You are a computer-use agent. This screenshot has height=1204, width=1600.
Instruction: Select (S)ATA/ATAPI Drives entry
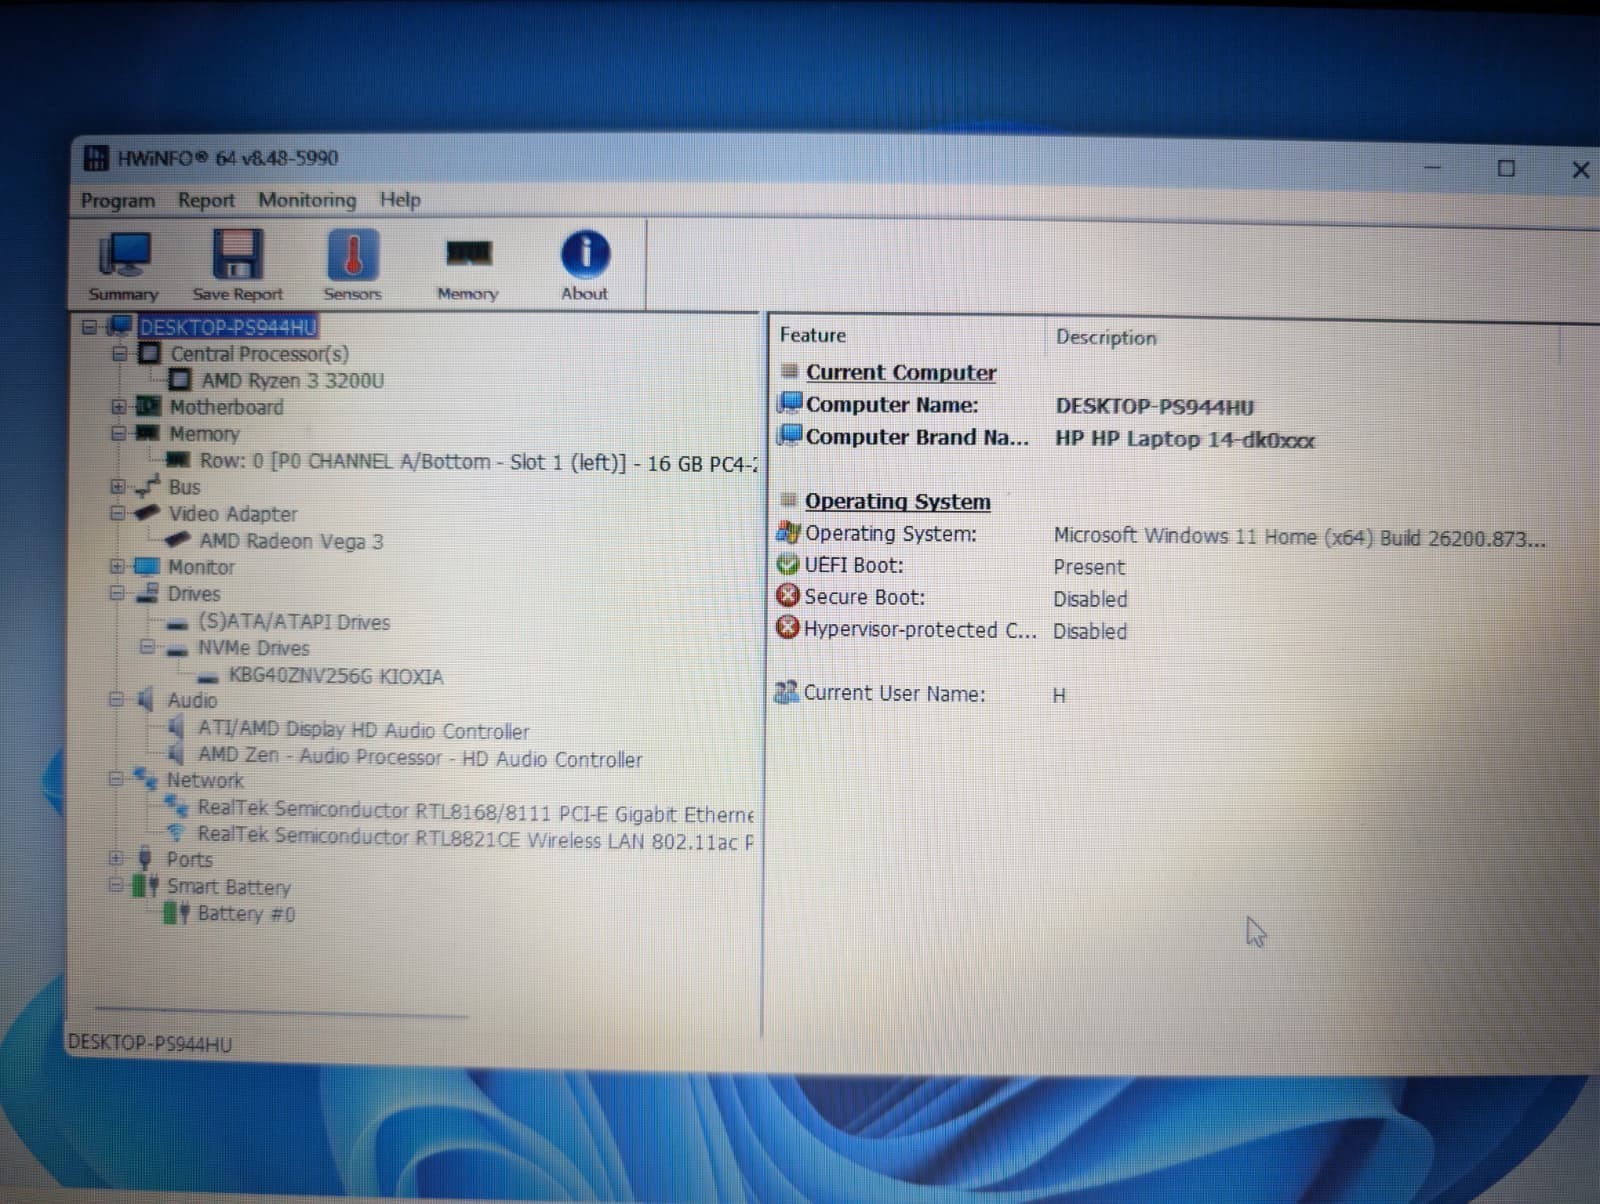point(293,621)
